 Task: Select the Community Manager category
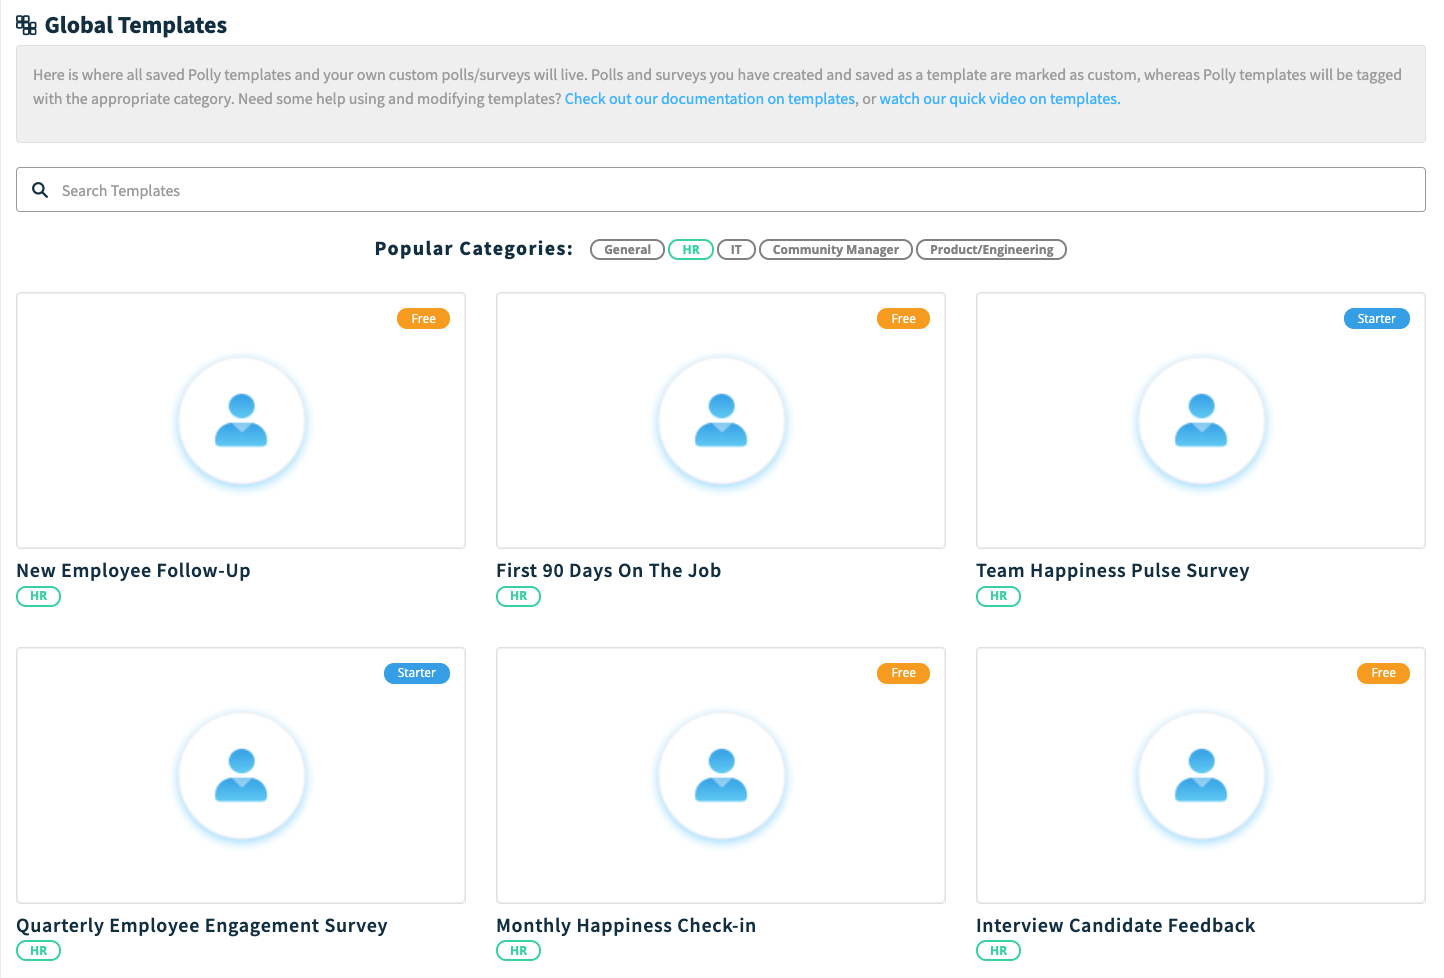836,250
